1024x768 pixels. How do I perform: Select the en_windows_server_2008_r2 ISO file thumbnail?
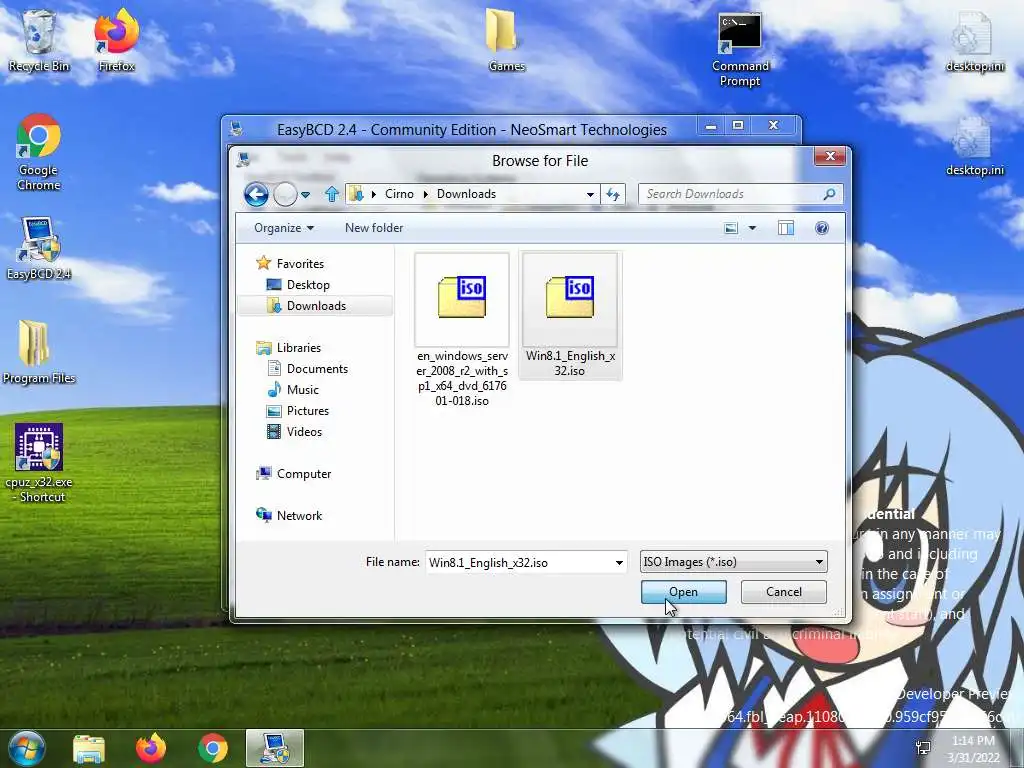[x=462, y=298]
